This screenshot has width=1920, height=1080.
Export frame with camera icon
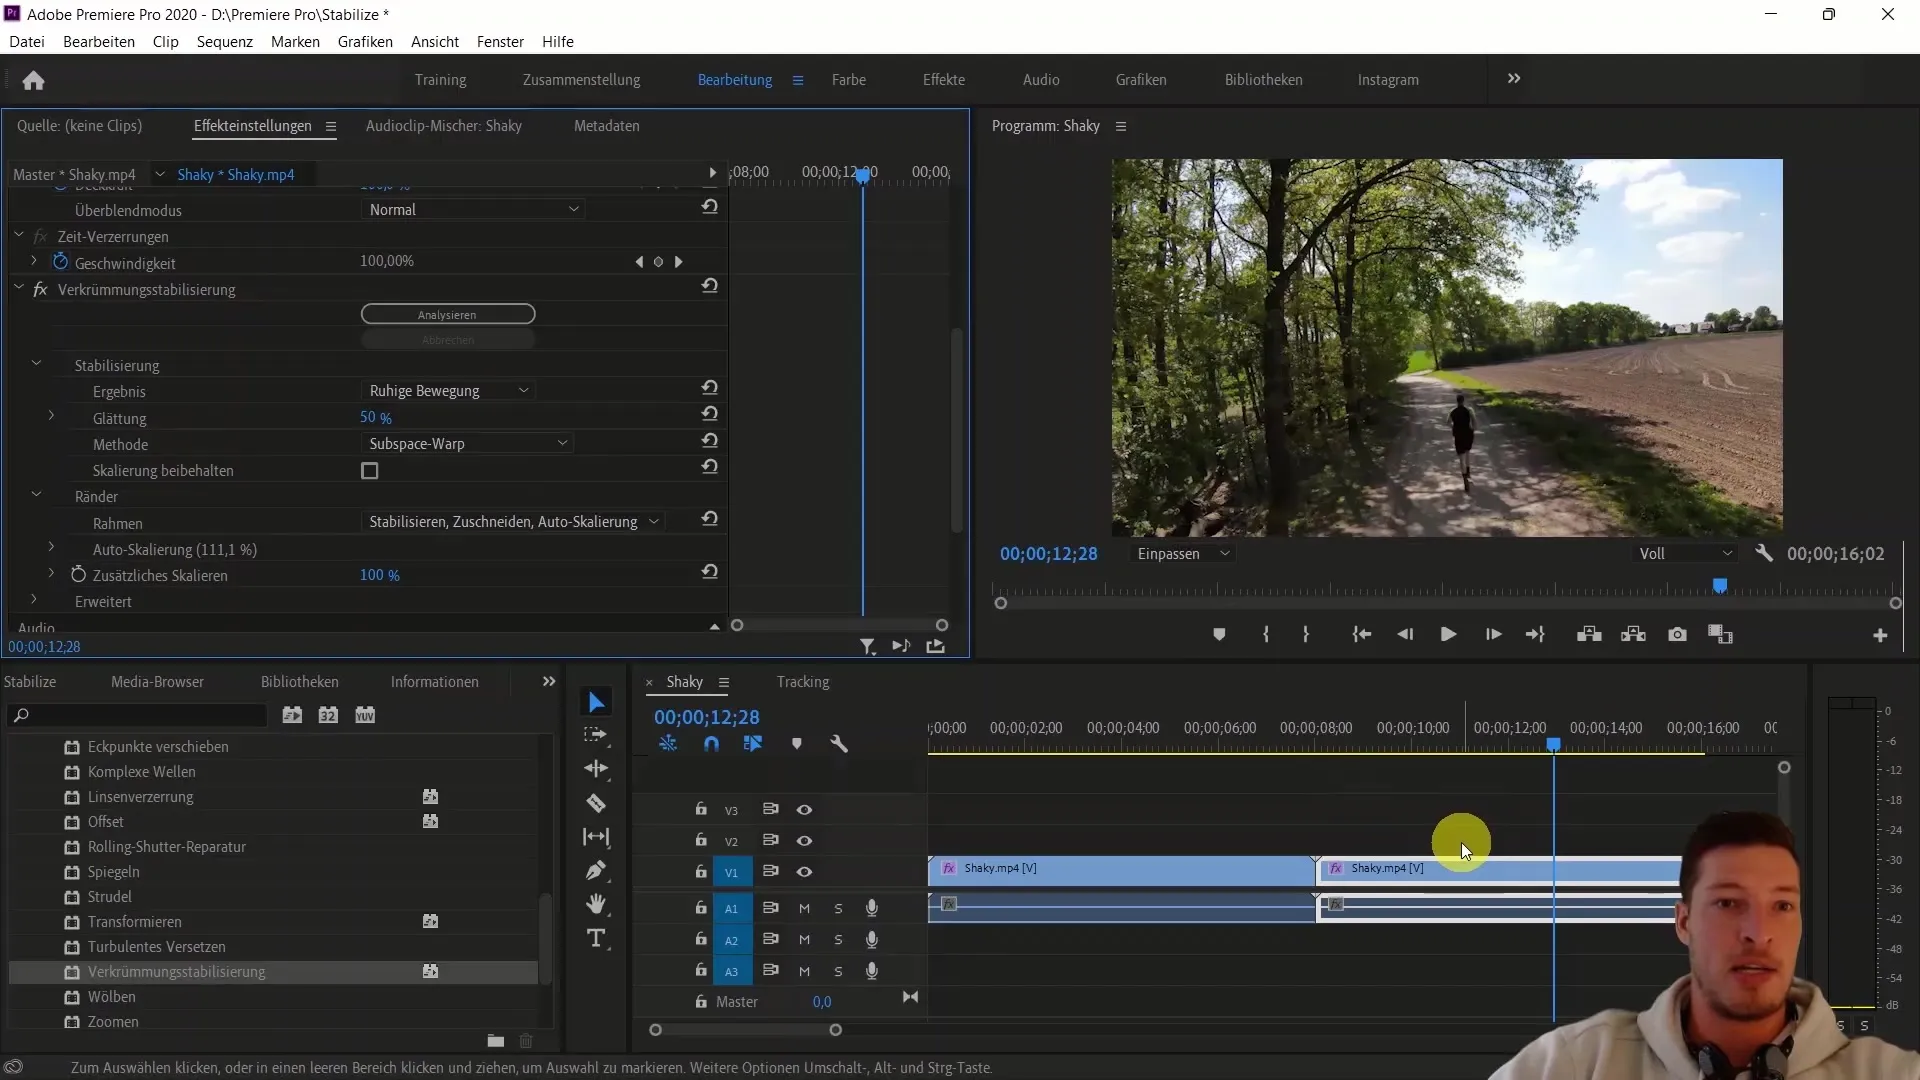(1677, 635)
